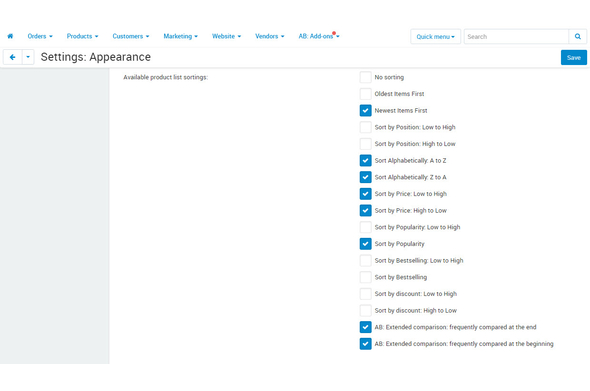The height and width of the screenshot is (391, 590).
Task: Uncheck Newest Items First
Action: (365, 111)
